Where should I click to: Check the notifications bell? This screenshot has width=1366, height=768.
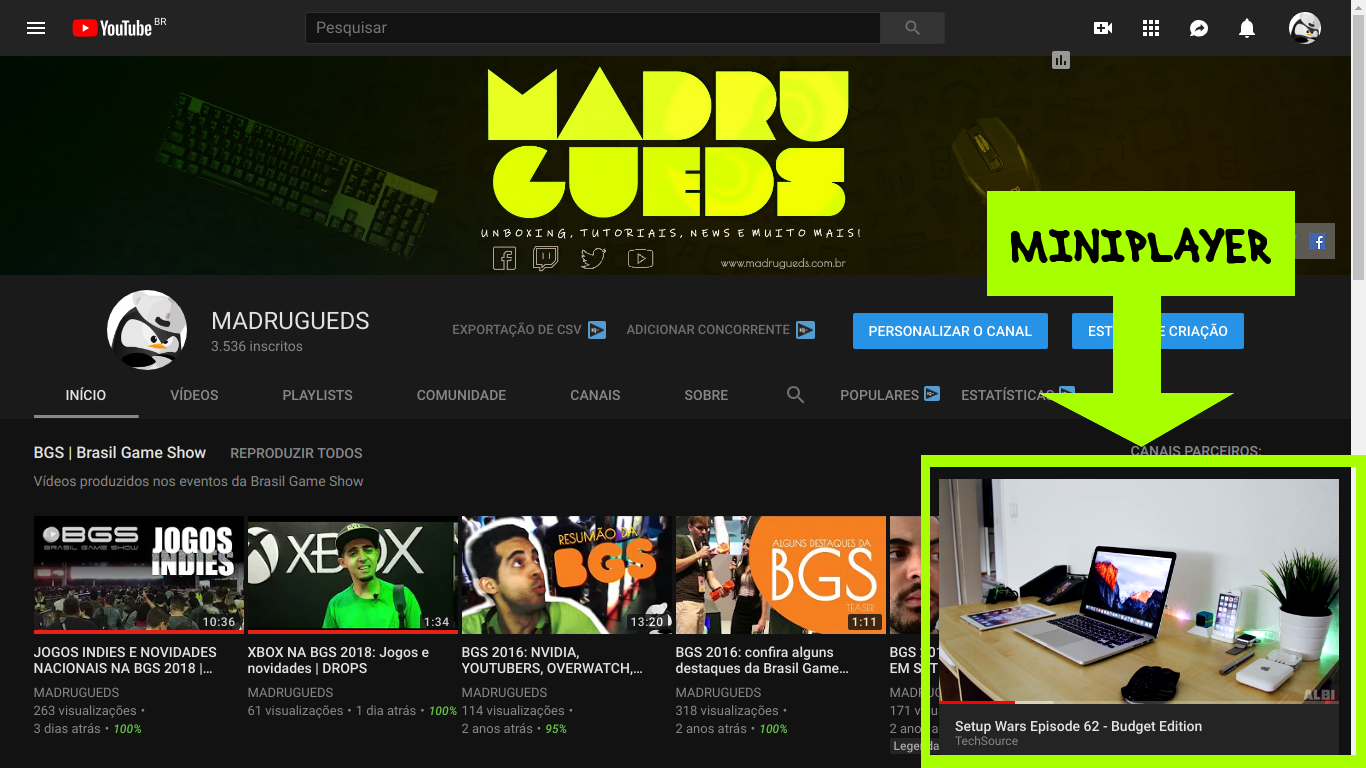[x=1246, y=27]
